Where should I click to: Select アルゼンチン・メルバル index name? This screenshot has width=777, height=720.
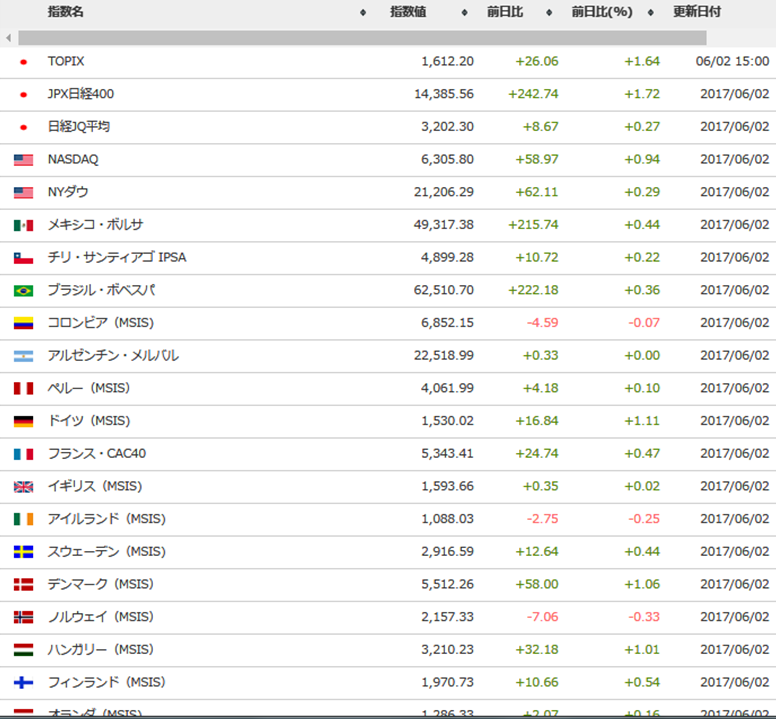coord(113,355)
